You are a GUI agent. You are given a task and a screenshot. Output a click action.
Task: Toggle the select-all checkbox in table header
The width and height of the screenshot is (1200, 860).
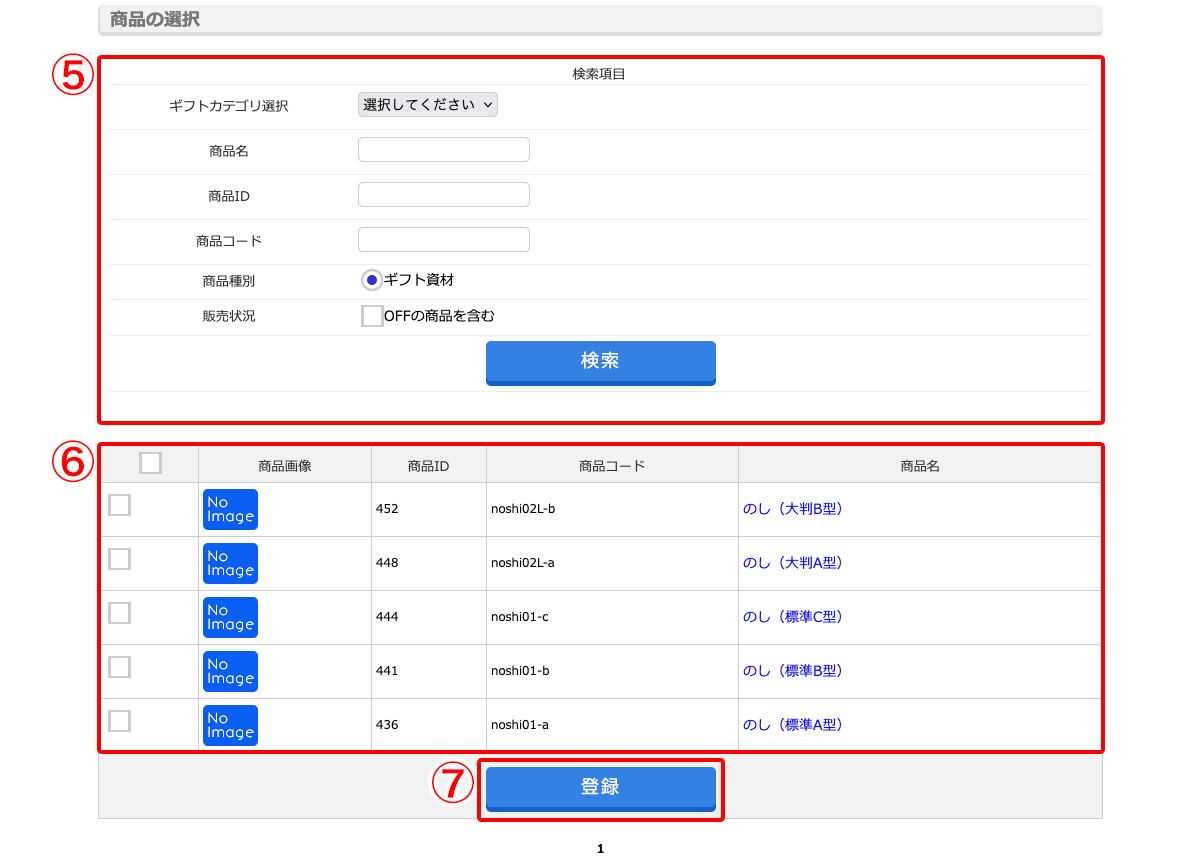click(150, 463)
